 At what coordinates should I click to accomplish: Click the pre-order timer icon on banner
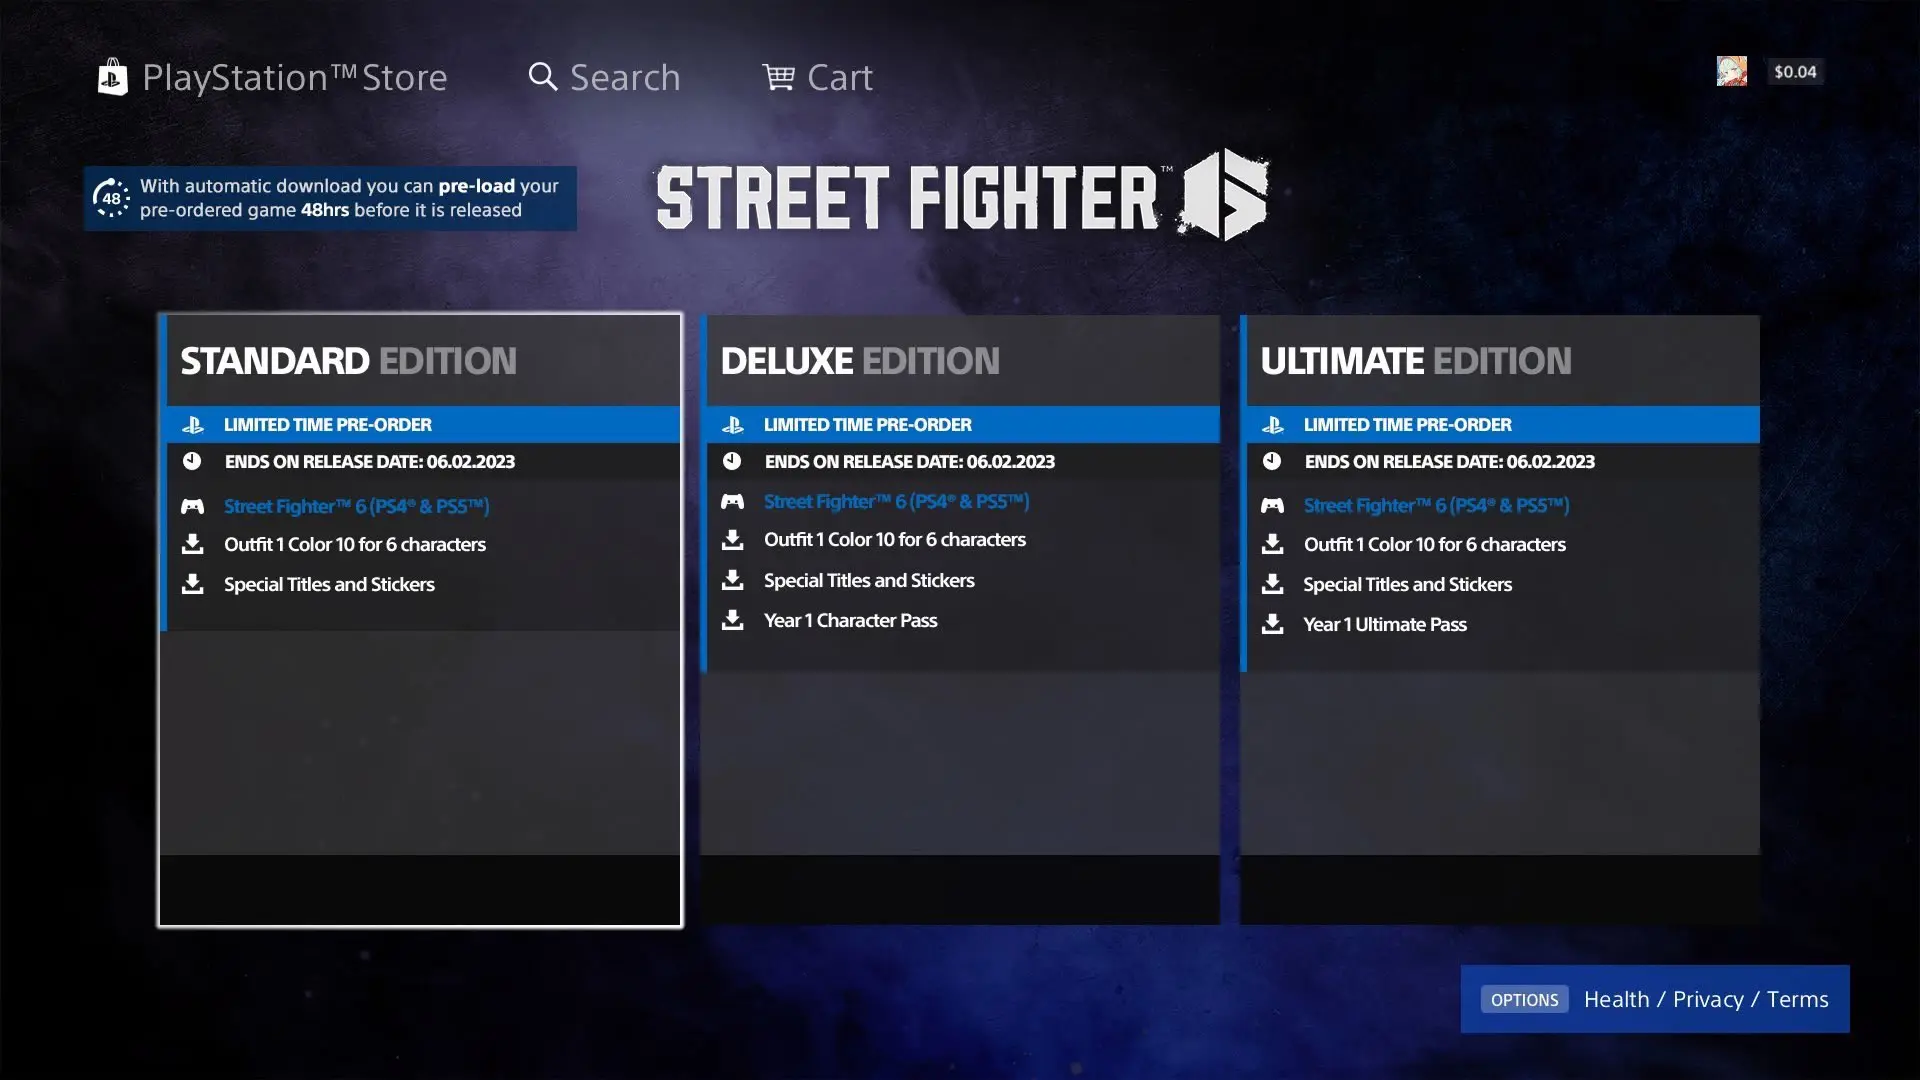111,198
